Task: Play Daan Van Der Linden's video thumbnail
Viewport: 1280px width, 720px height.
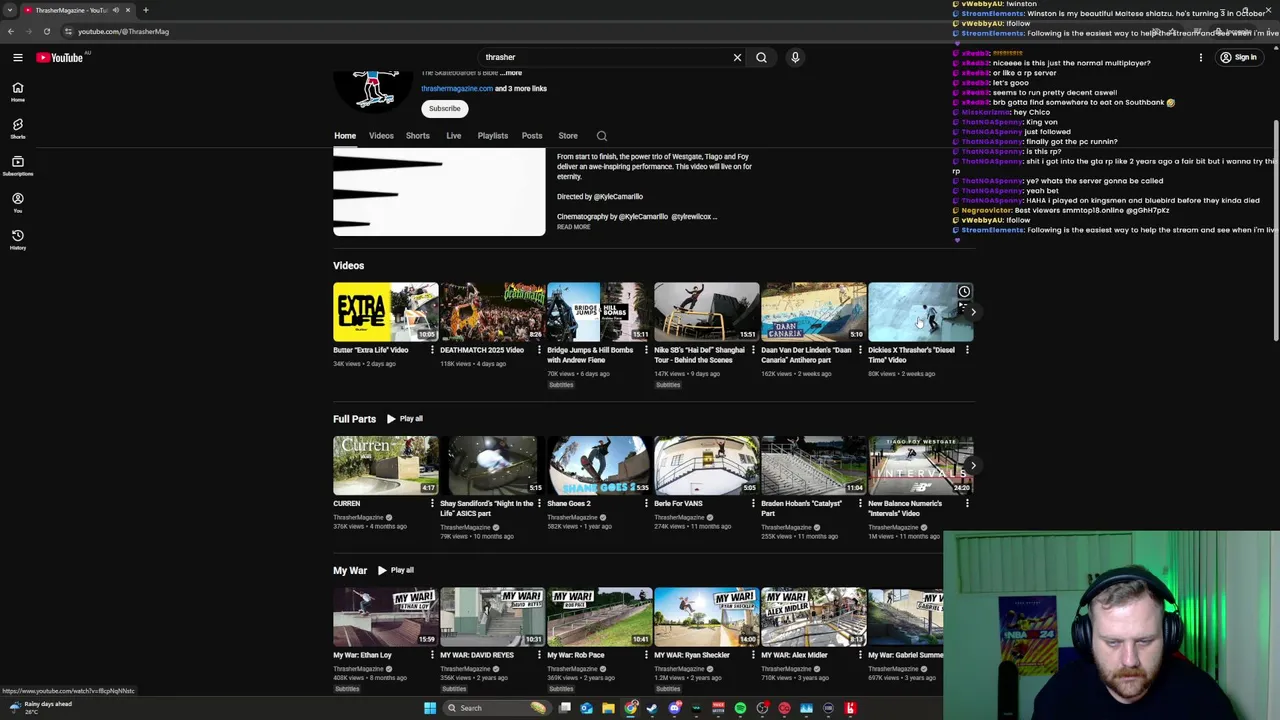Action: 814,312
